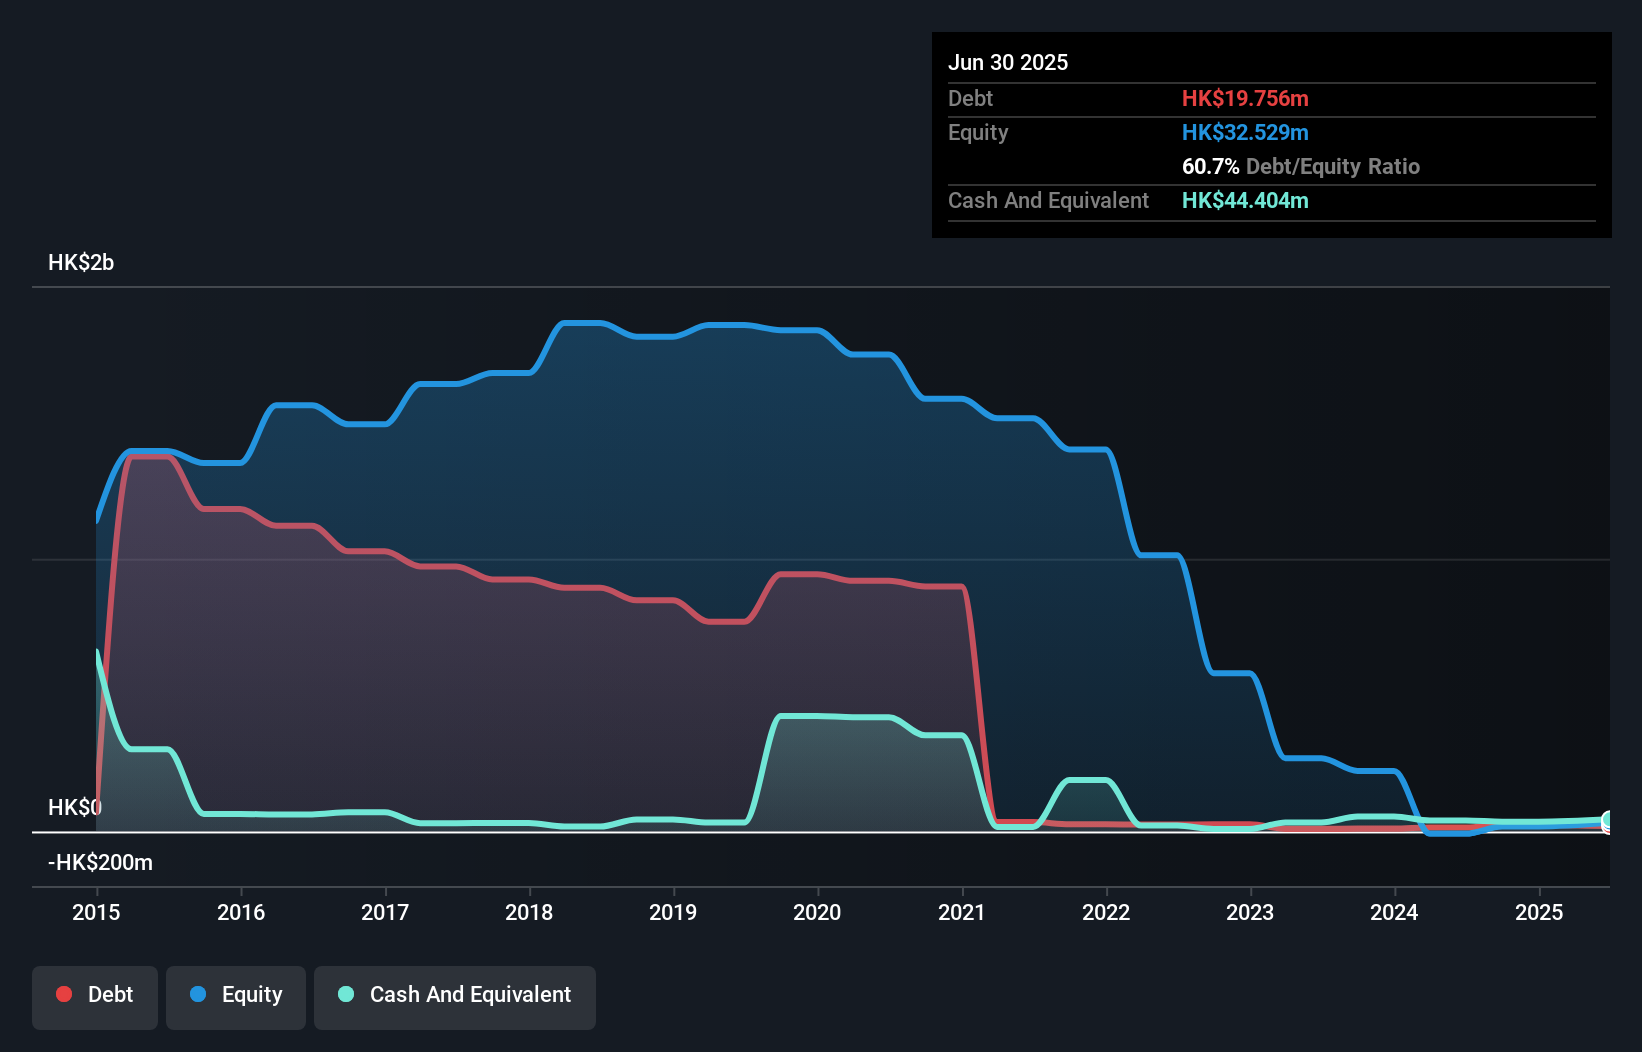Toggle the Cash And Equivalent series visibility
This screenshot has width=1642, height=1052.
point(454,994)
